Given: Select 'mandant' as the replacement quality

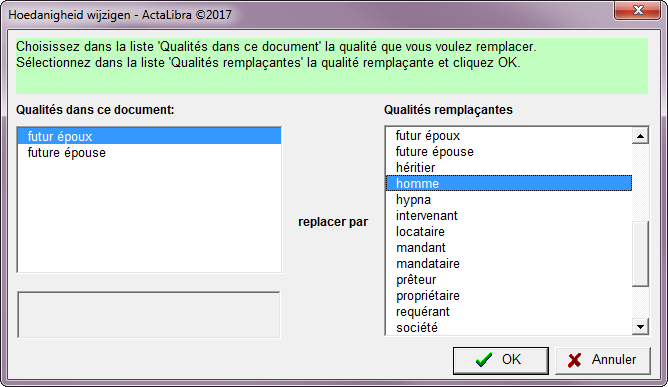Looking at the screenshot, I should coord(509,248).
